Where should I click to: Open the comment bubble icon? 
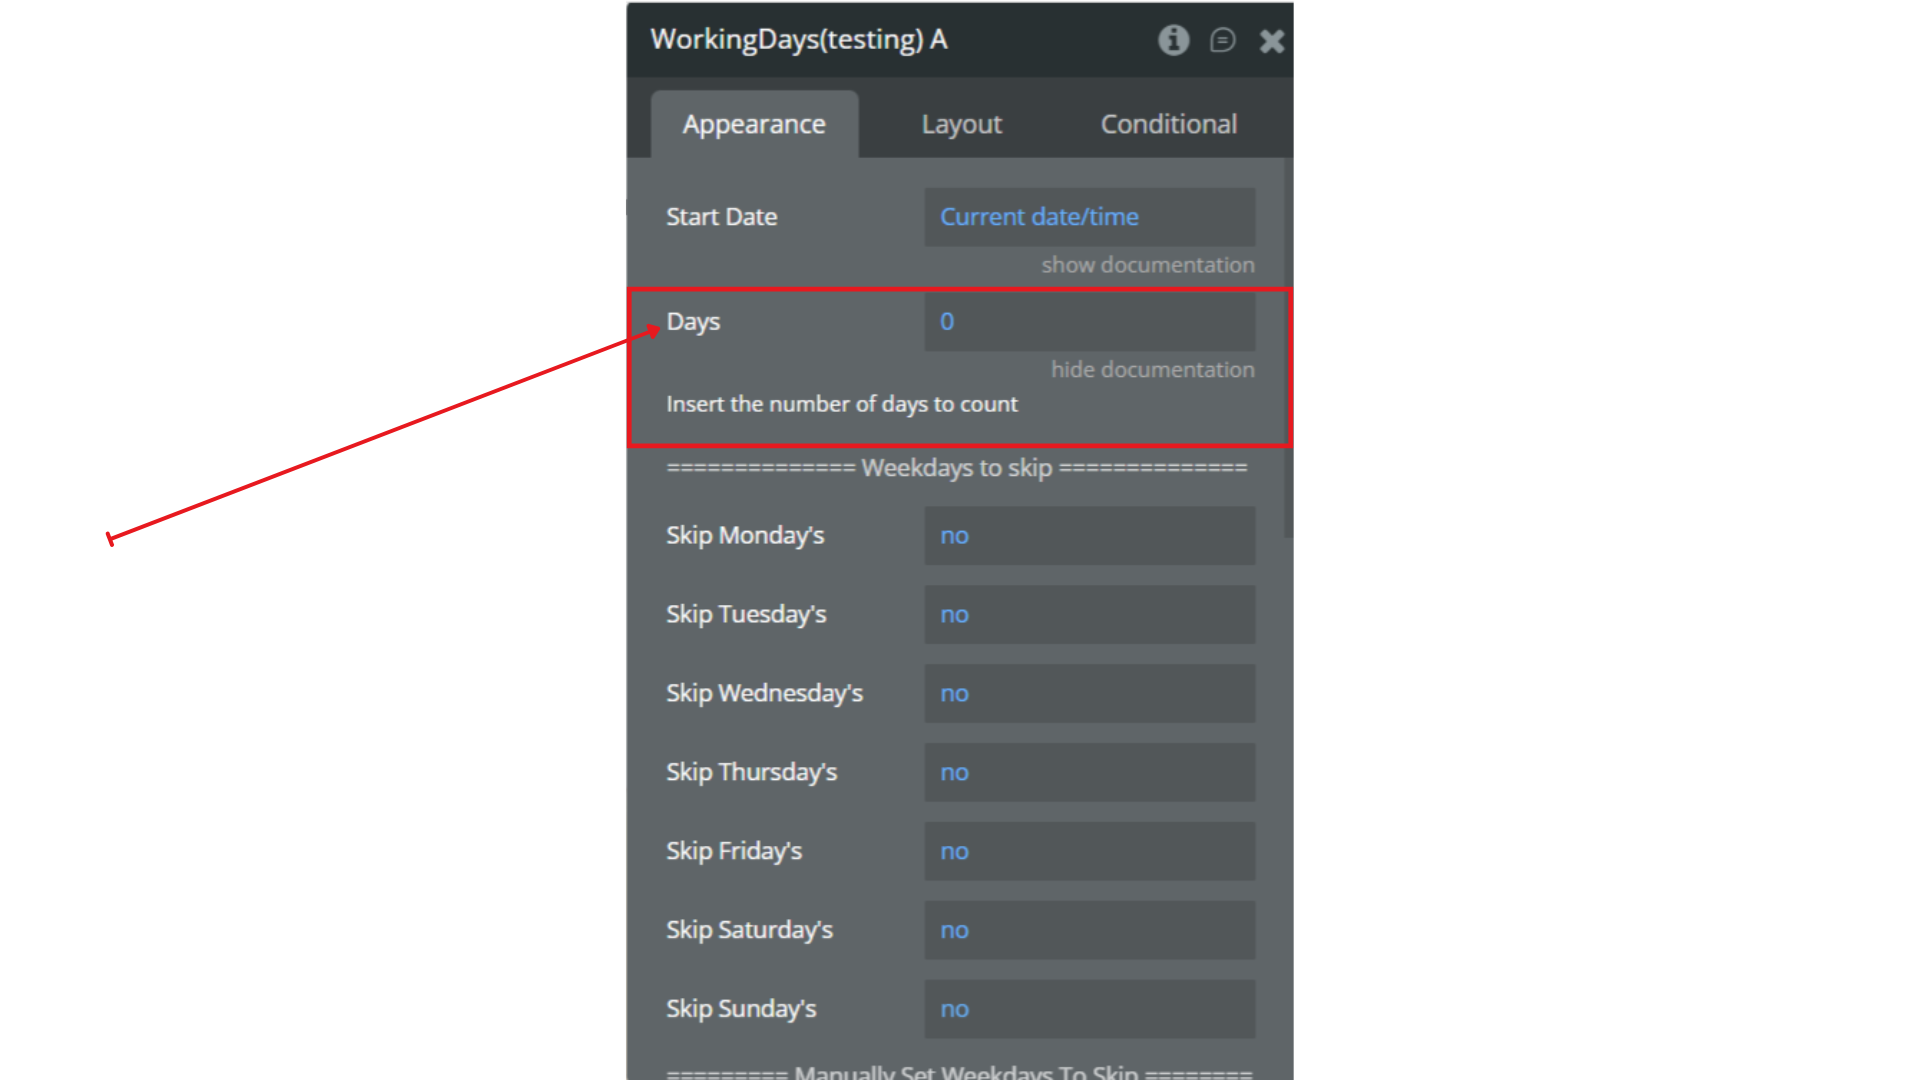1222,40
